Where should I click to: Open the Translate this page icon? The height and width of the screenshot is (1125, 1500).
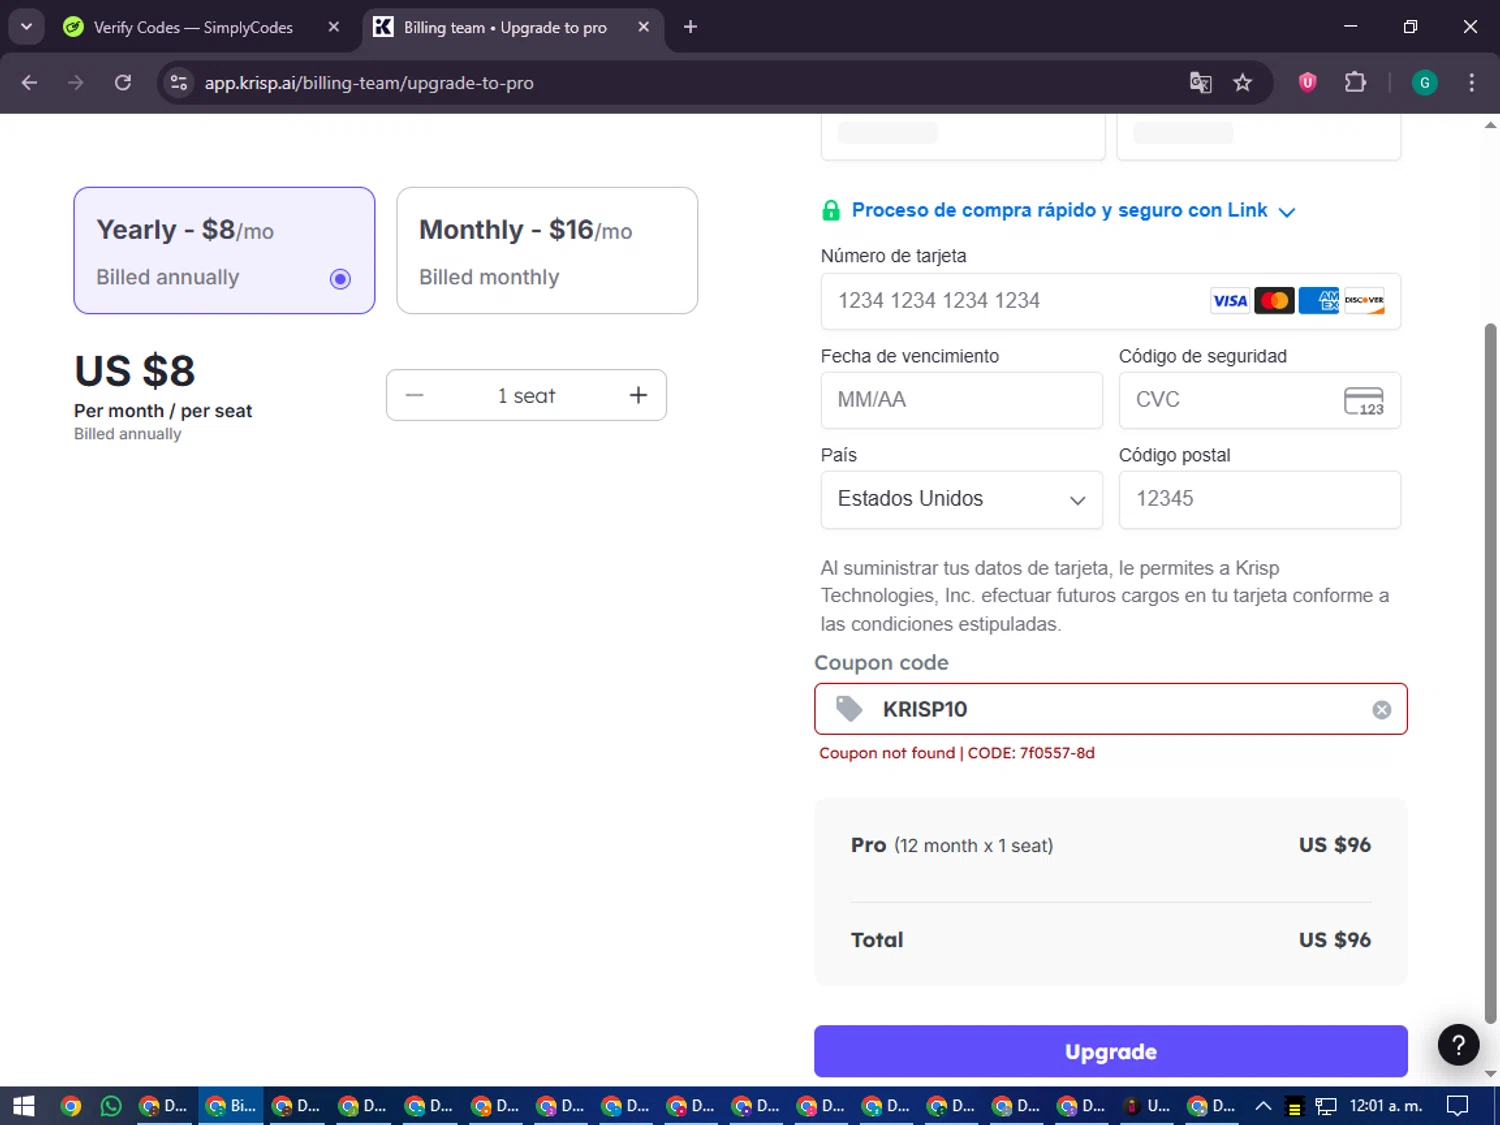(x=1200, y=83)
